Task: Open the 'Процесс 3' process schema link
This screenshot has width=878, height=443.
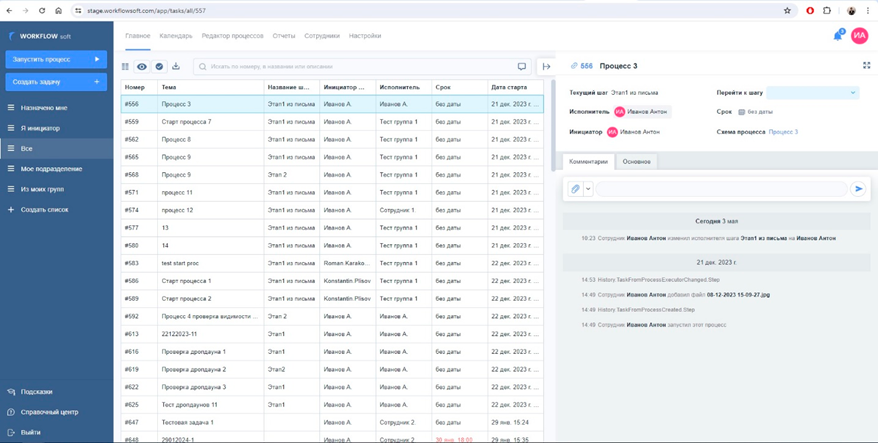Action: [x=783, y=132]
